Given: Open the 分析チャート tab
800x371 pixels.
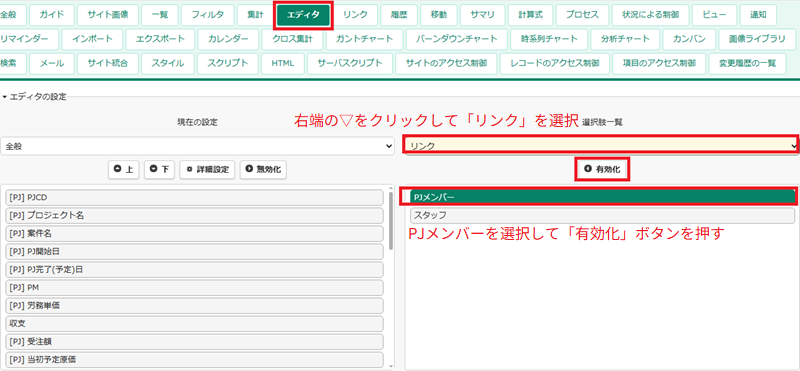Looking at the screenshot, I should coord(625,39).
